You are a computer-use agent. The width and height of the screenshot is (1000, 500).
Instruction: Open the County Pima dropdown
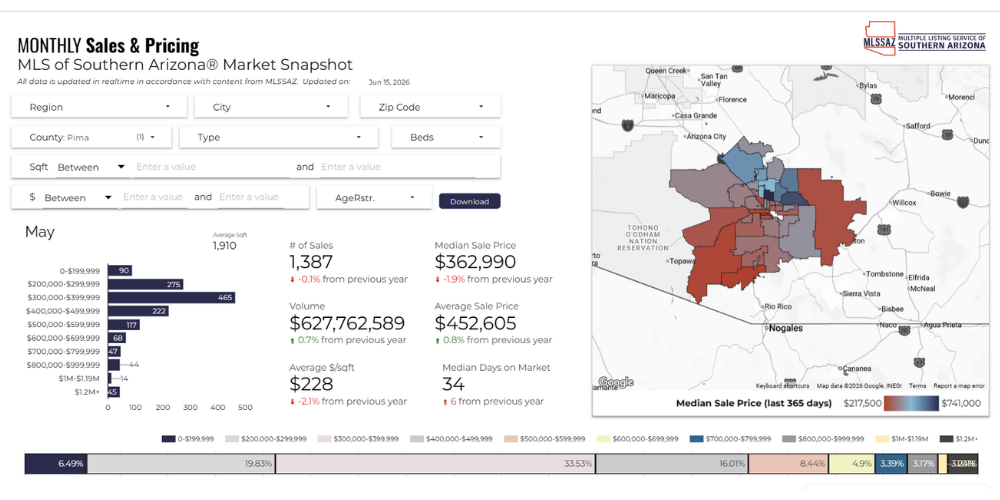pos(91,137)
